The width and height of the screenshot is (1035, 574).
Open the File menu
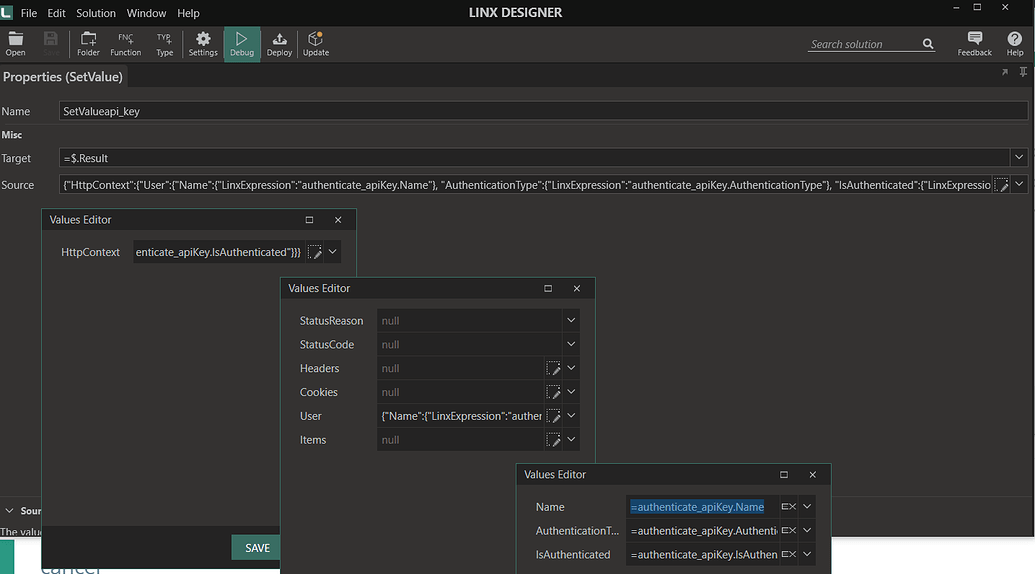point(28,13)
